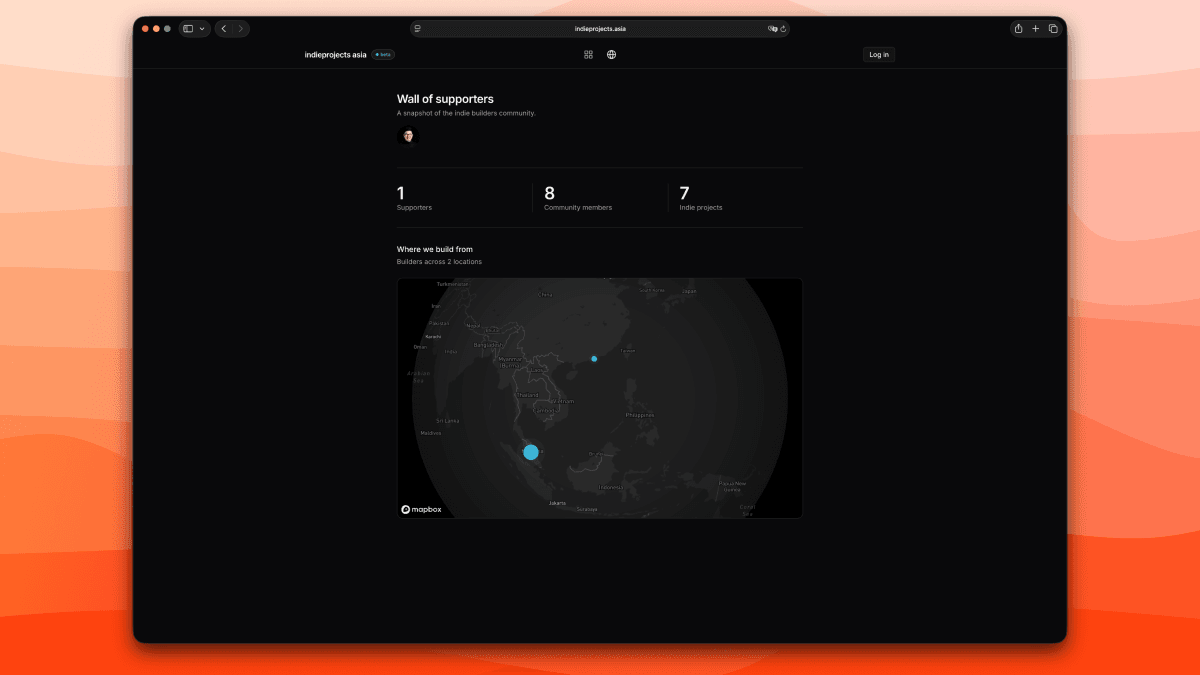The height and width of the screenshot is (675, 1200).
Task: Click the Log in button
Action: click(878, 54)
